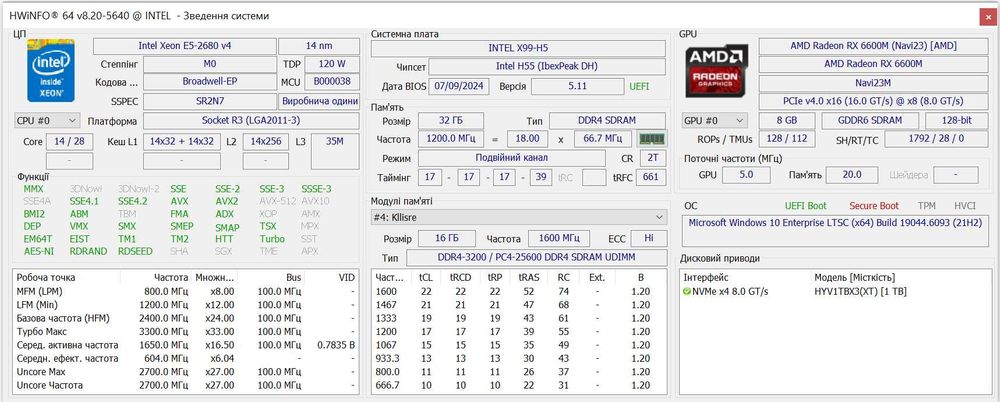1000x402 pixels.
Task: Click the tRAS timing column header
Action: [x=529, y=278]
